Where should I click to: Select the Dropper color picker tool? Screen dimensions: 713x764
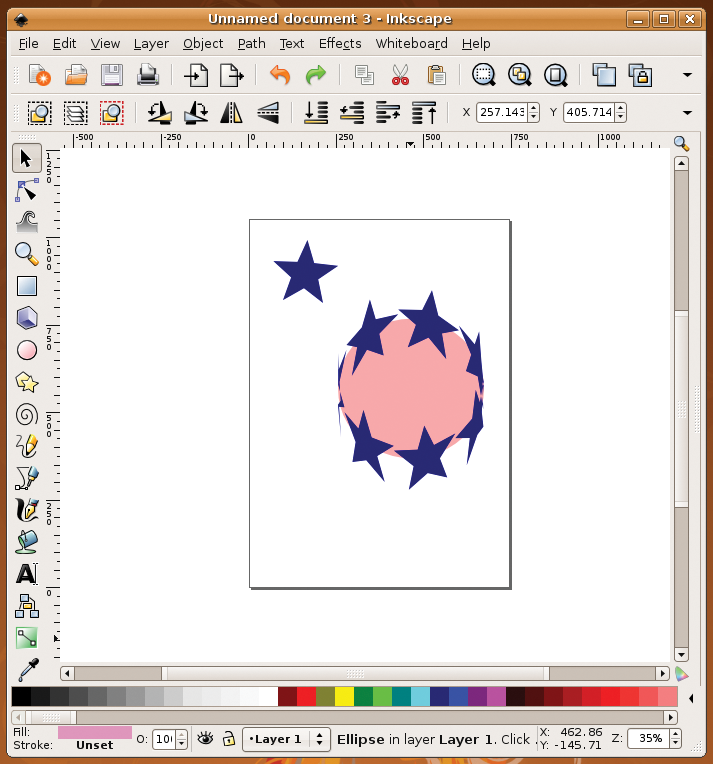tap(28, 669)
